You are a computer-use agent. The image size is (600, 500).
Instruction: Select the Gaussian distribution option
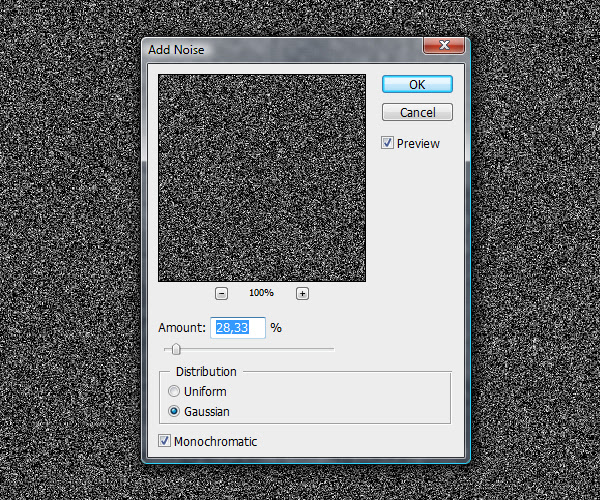click(x=174, y=411)
